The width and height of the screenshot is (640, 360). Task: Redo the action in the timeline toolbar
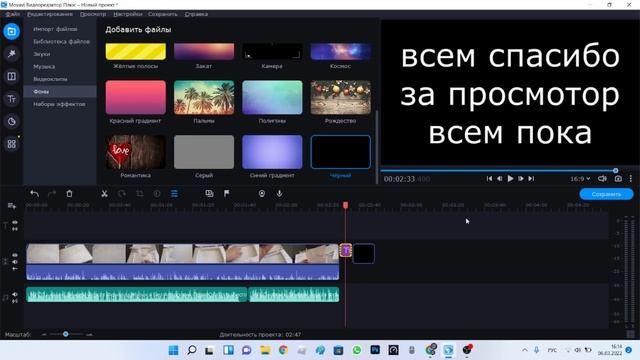click(x=52, y=194)
